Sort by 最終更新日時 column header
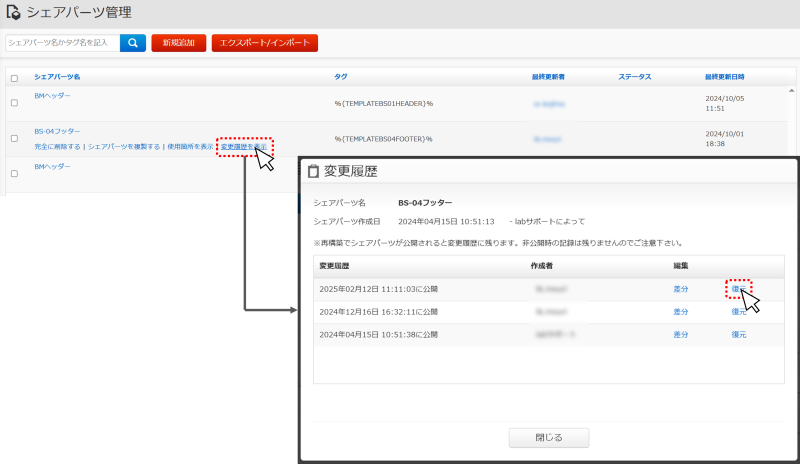 [x=724, y=77]
